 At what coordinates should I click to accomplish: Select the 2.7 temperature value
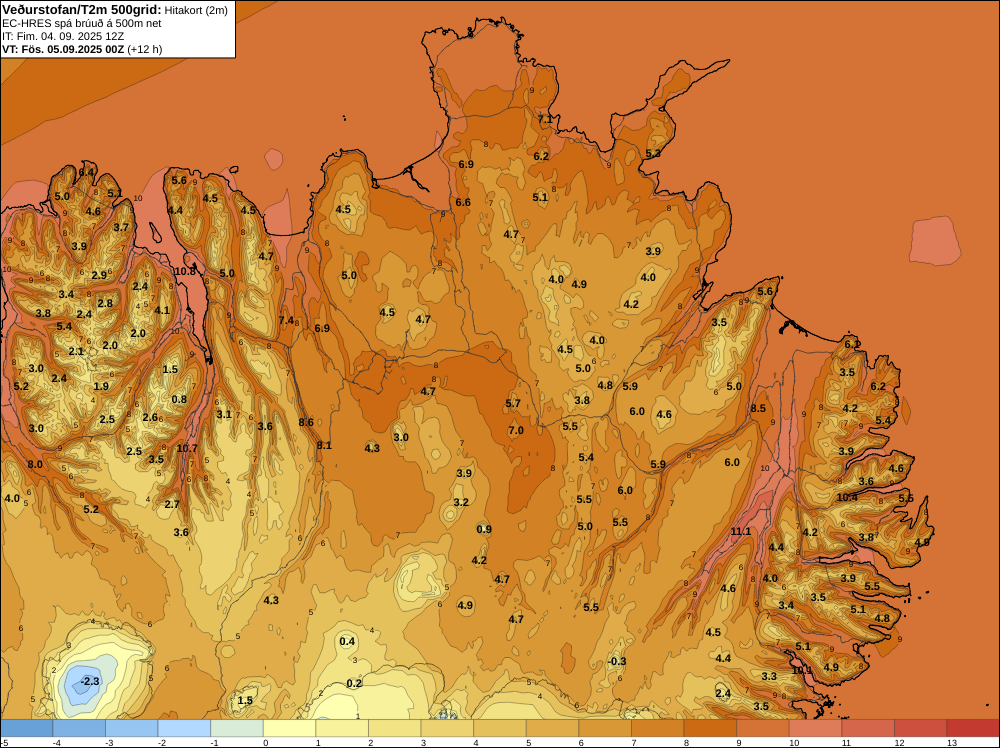point(172,504)
